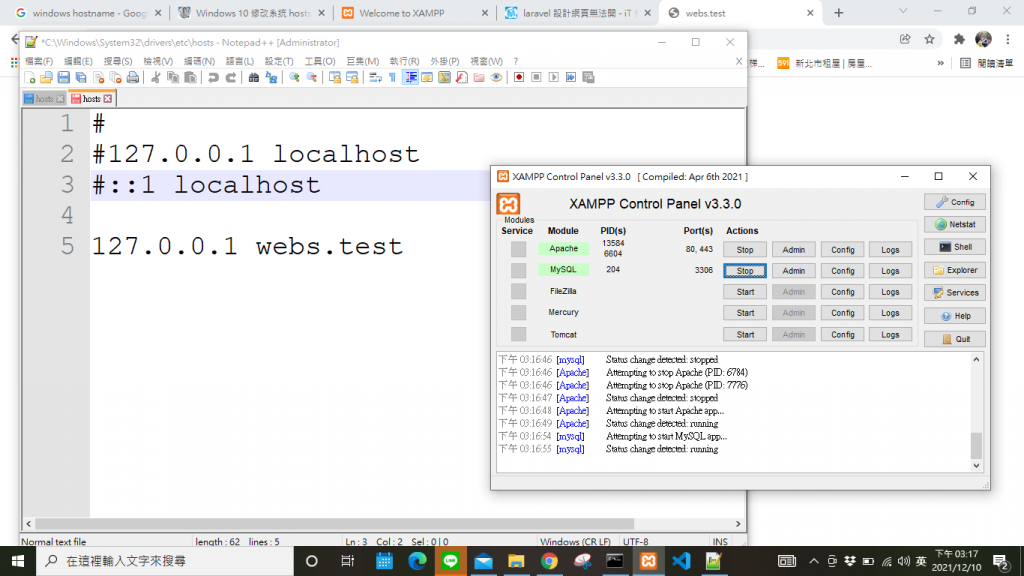The image size is (1024, 576).
Task: Click the Paste icon in Notepad++ toolbar
Action: click(190, 78)
